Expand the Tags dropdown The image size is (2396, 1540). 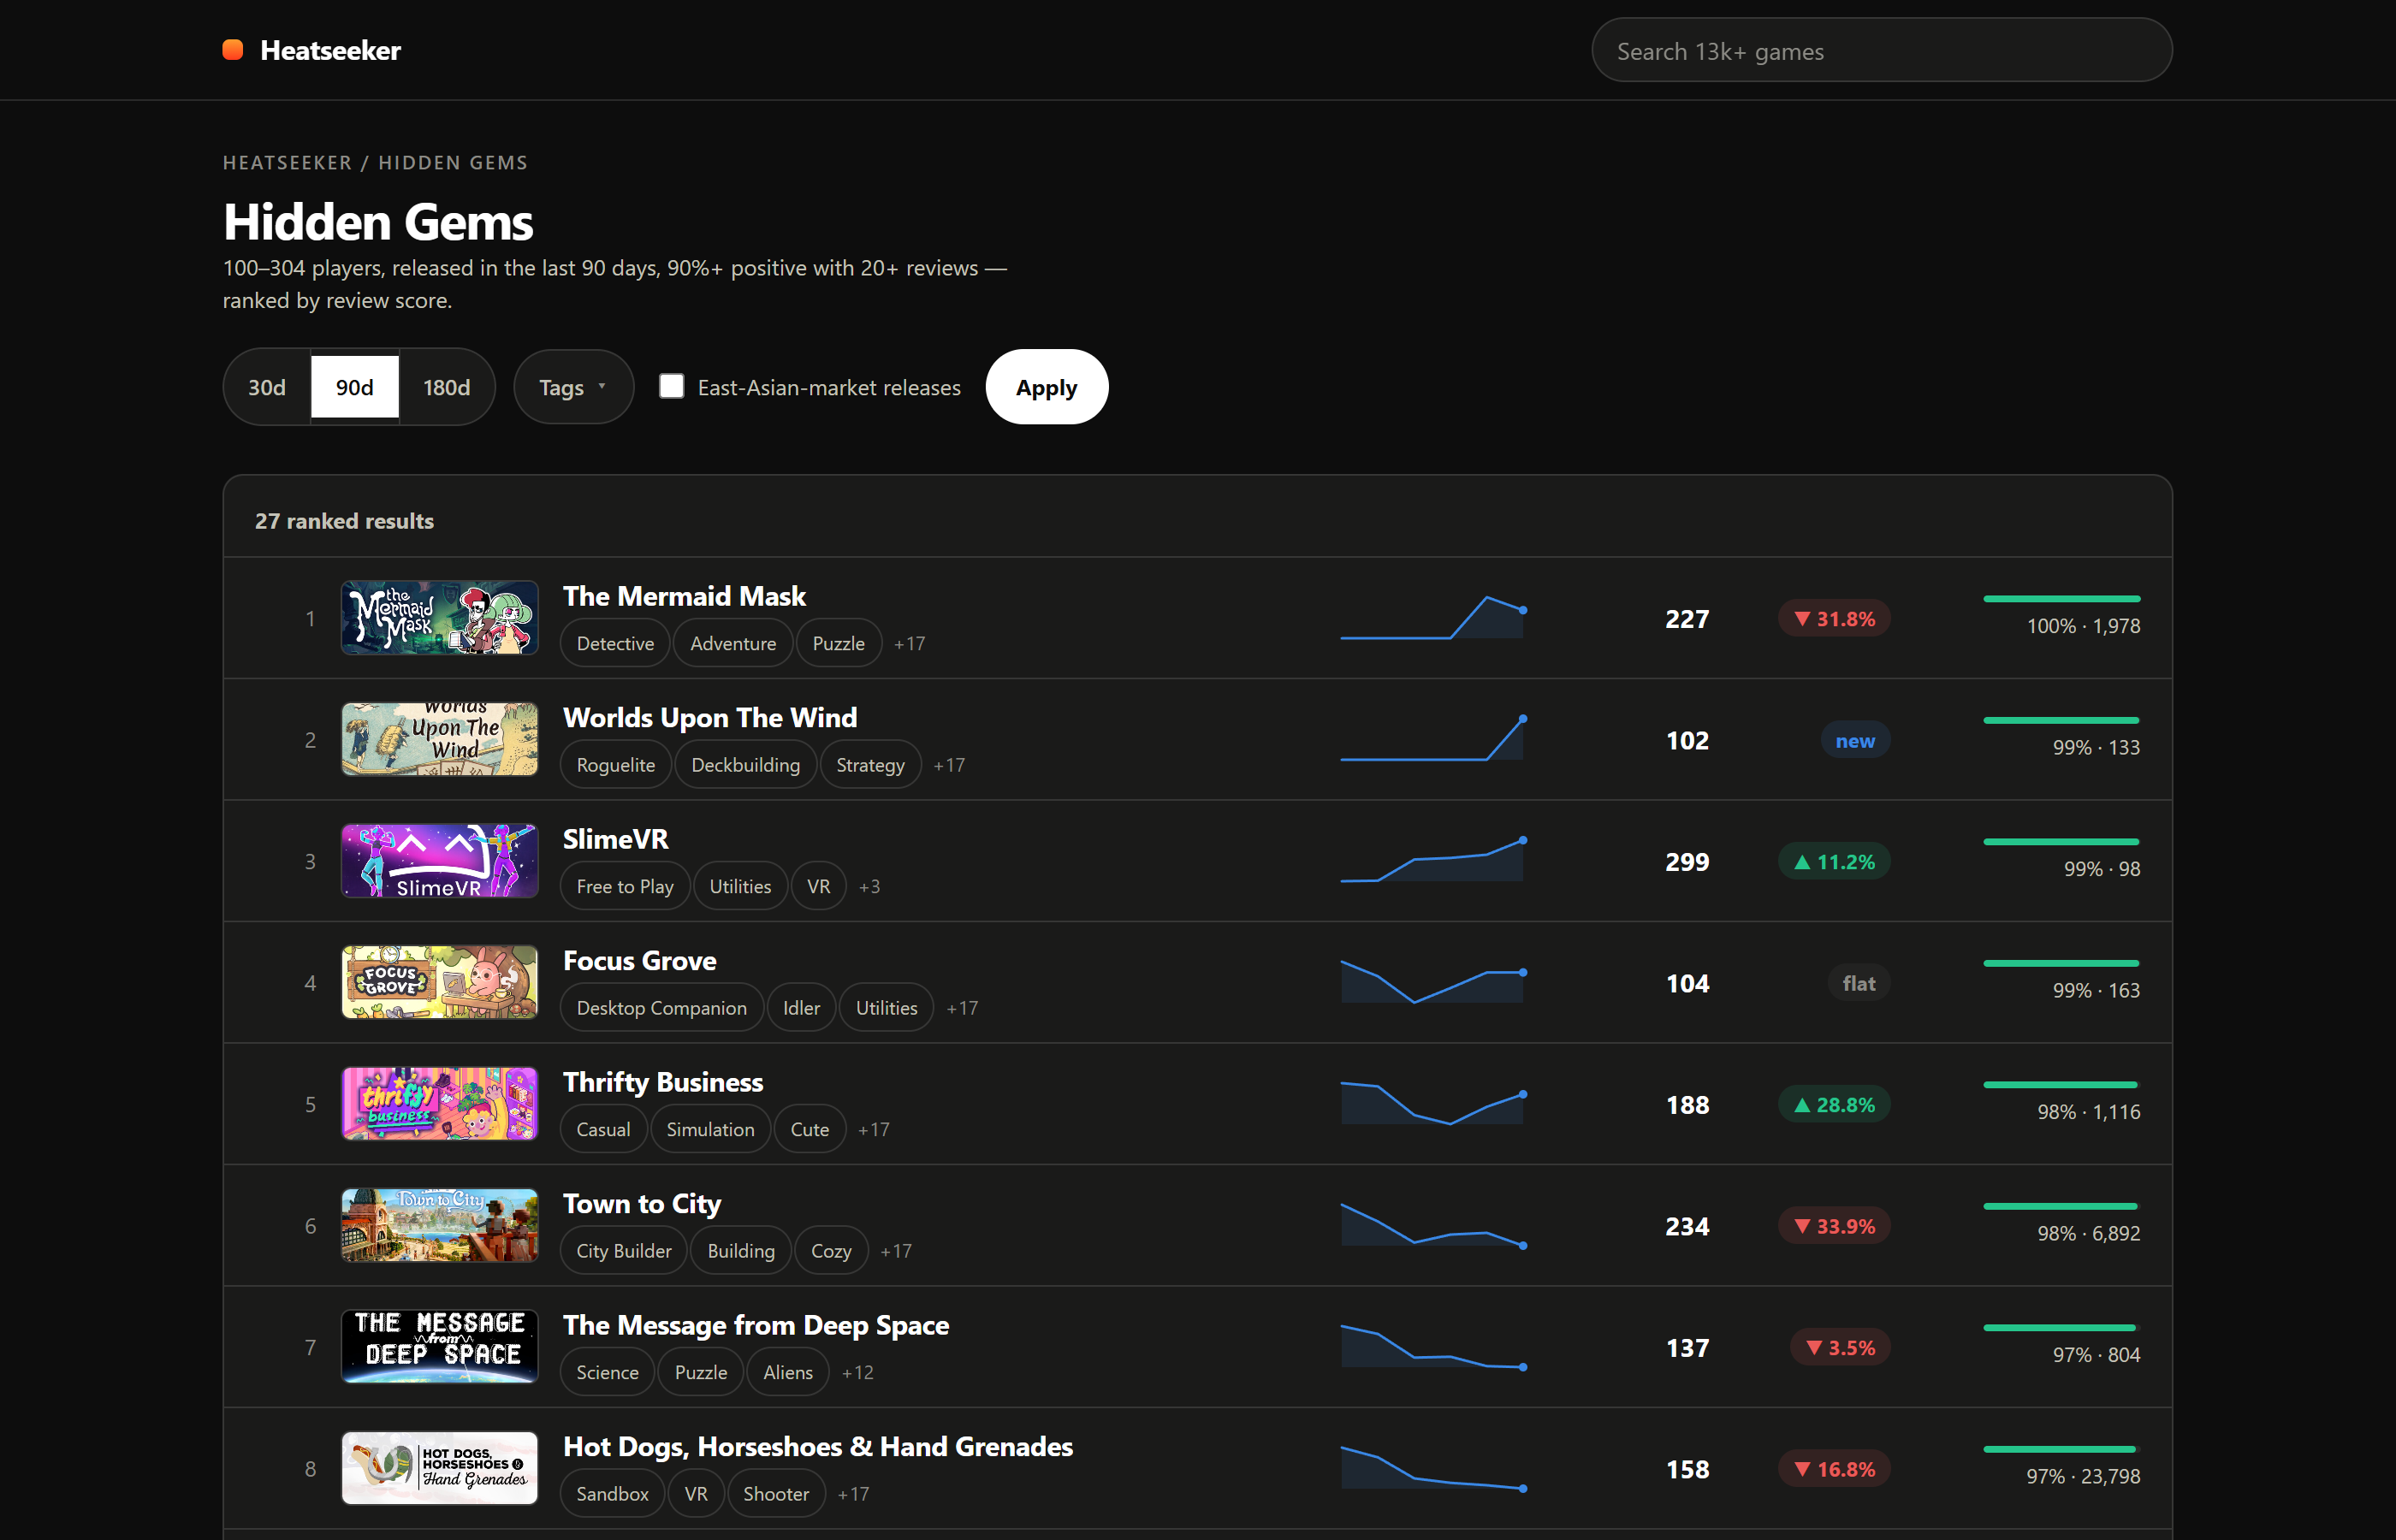(573, 387)
